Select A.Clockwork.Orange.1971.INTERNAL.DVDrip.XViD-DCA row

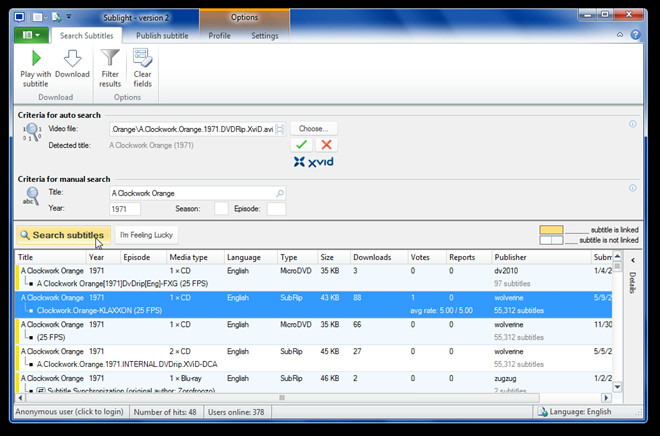314,358
